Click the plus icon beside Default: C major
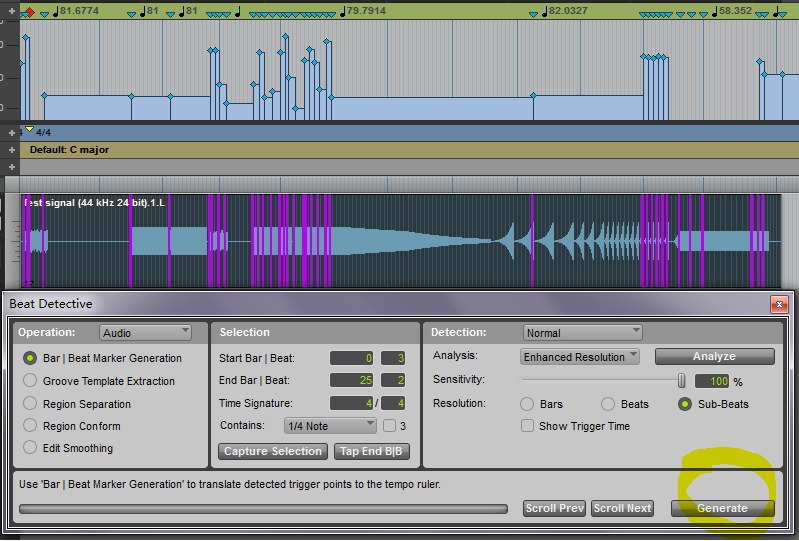 (x=12, y=149)
